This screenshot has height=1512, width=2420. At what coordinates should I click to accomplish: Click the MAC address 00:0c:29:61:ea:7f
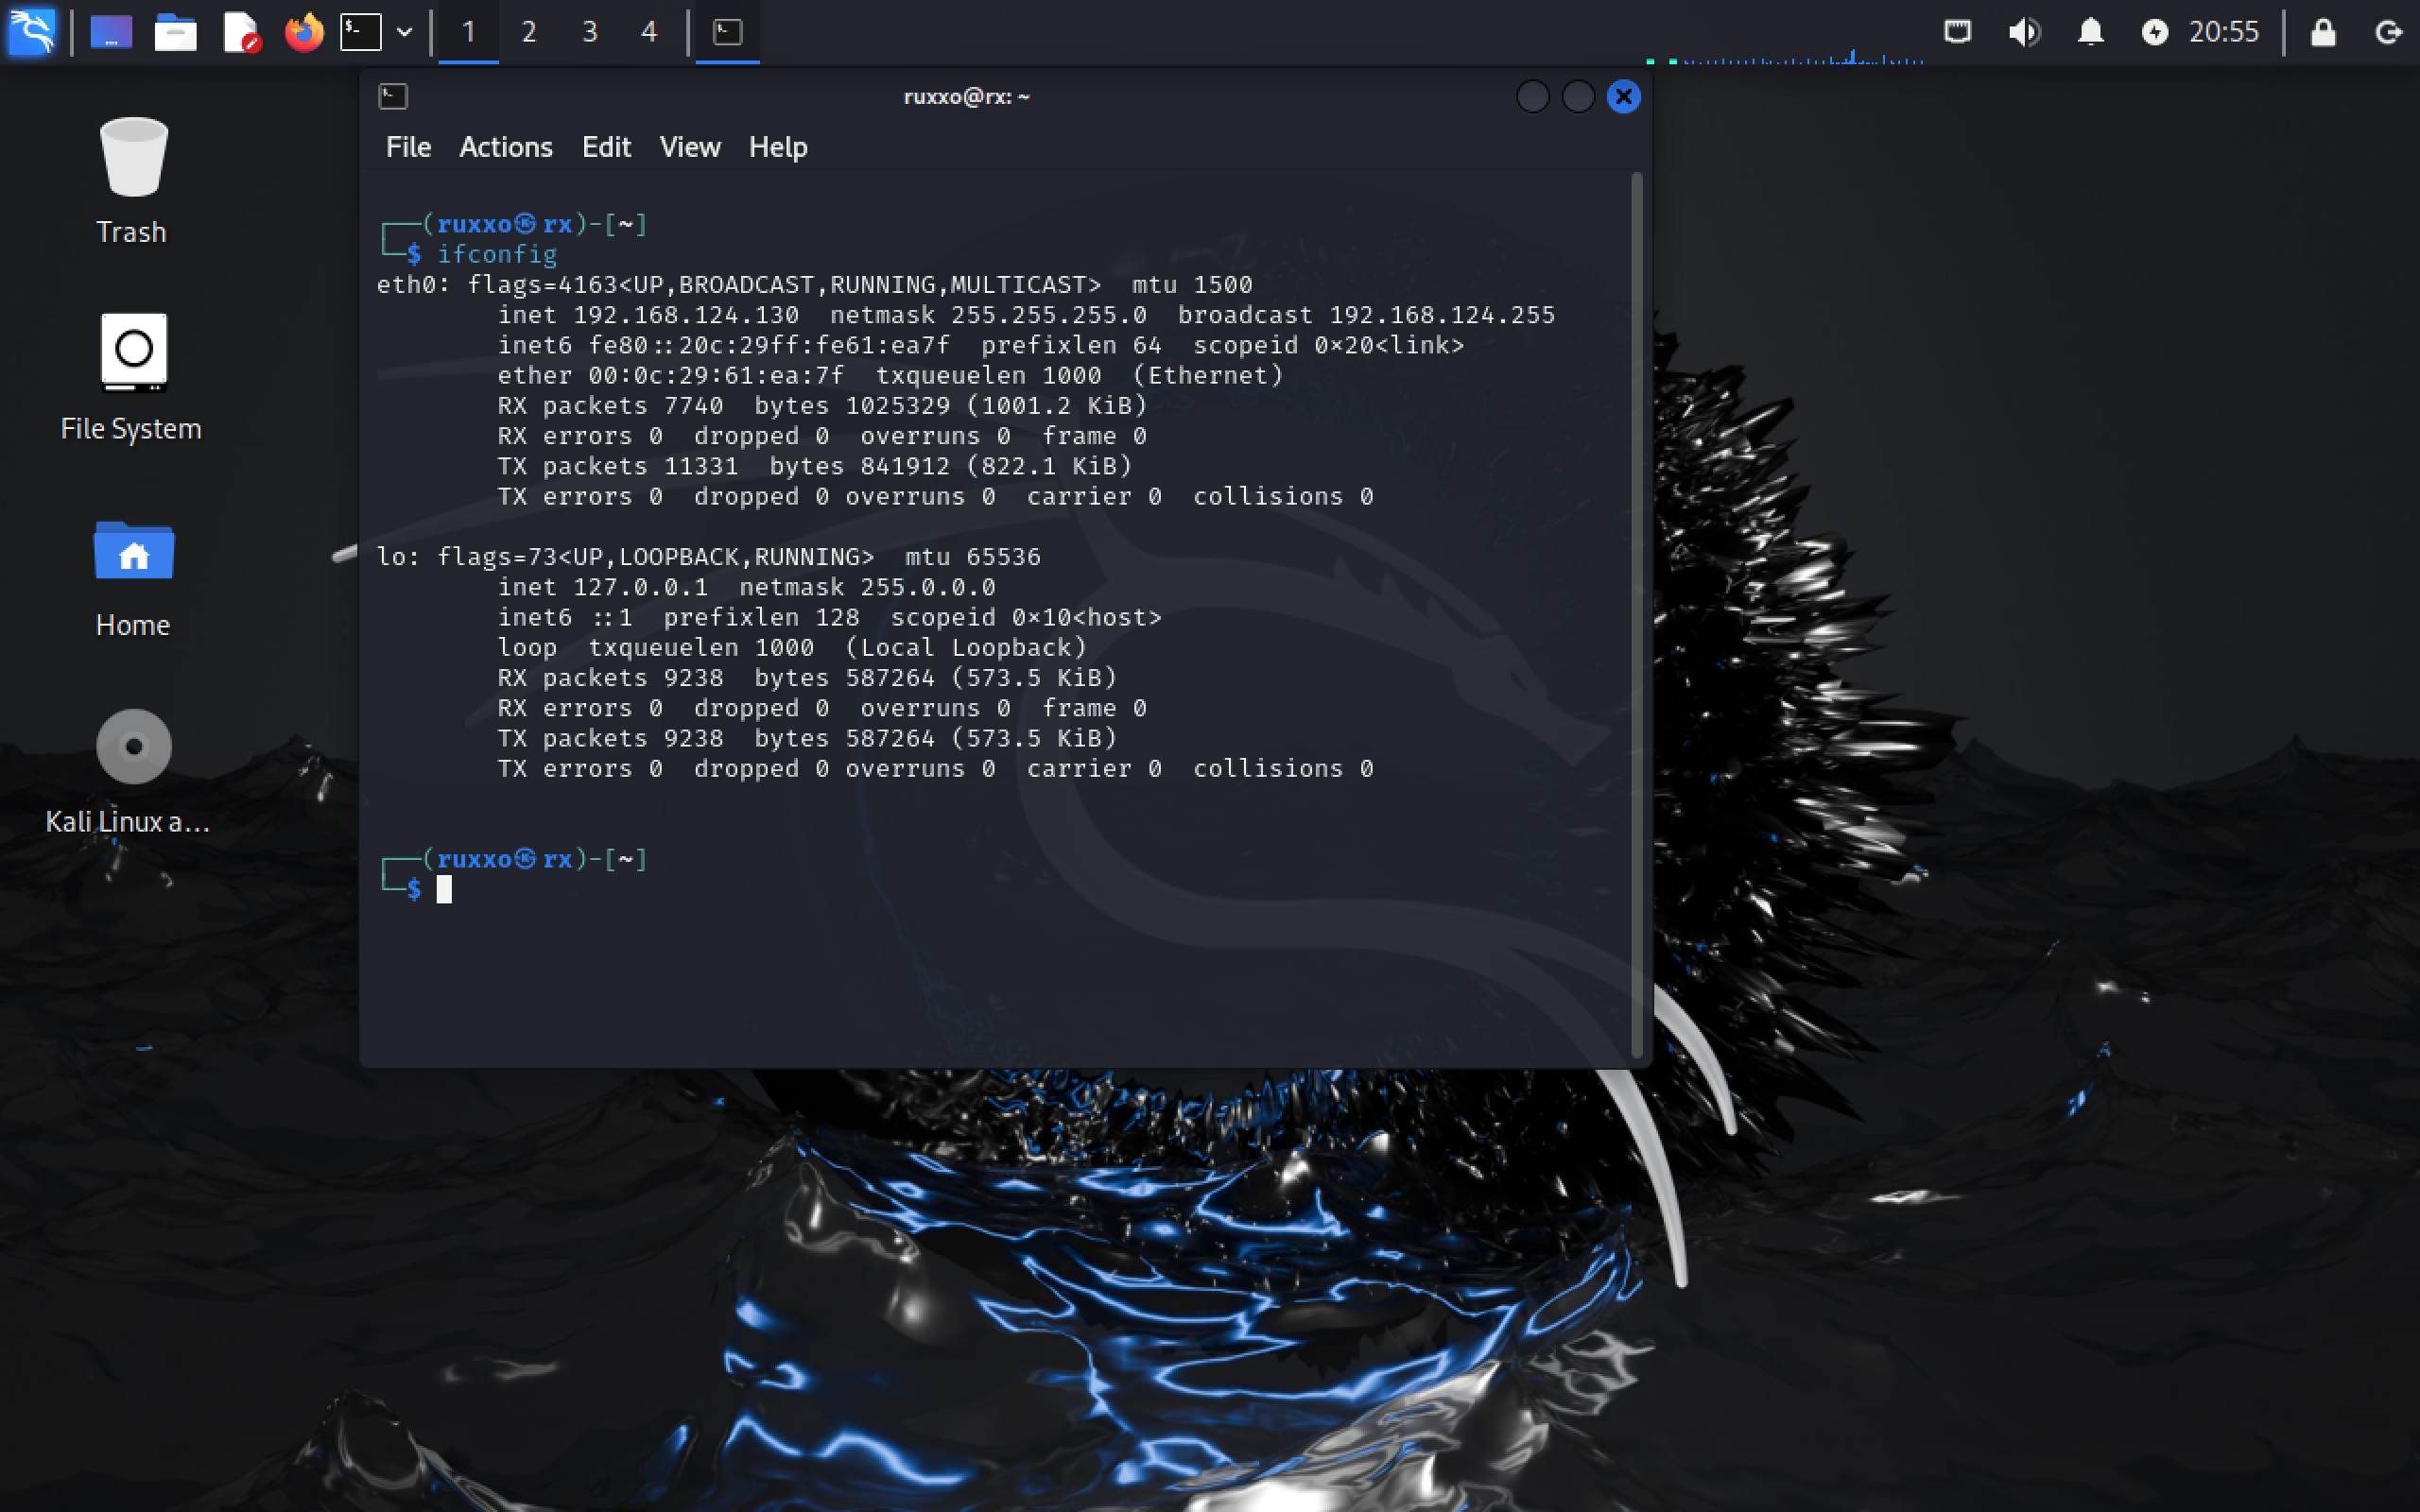click(x=716, y=376)
